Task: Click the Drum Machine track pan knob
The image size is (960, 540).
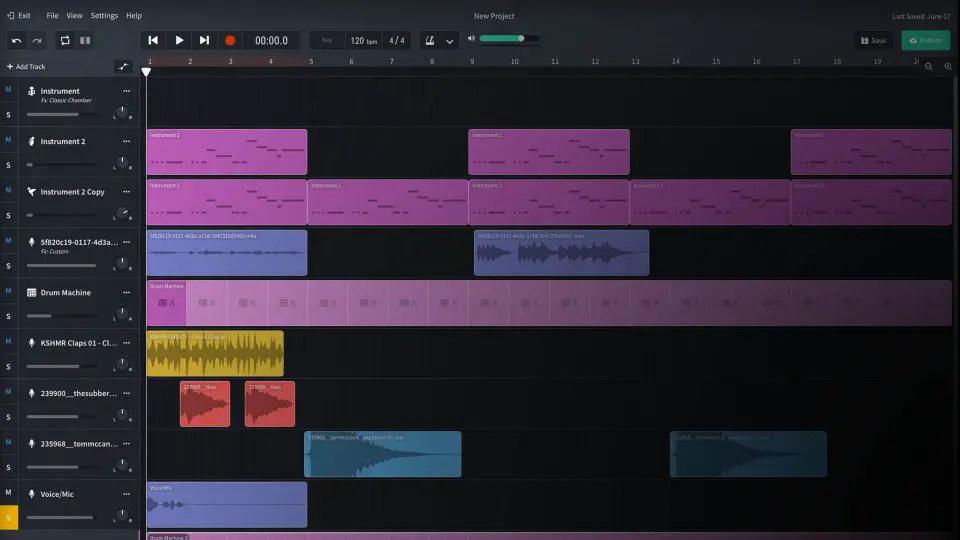Action: [x=122, y=314]
